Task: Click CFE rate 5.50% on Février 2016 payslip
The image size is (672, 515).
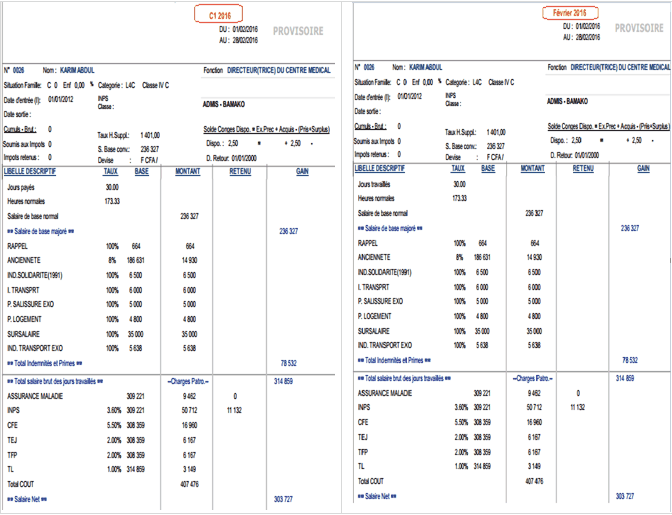Action: pyautogui.click(x=461, y=422)
